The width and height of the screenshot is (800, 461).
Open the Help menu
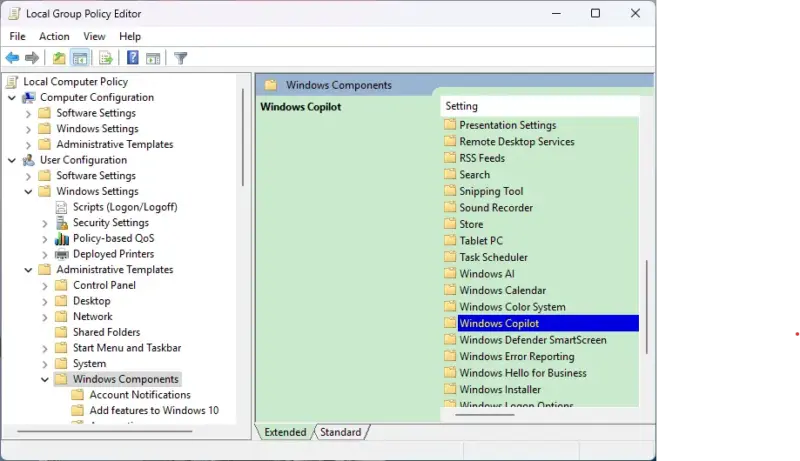(x=130, y=36)
